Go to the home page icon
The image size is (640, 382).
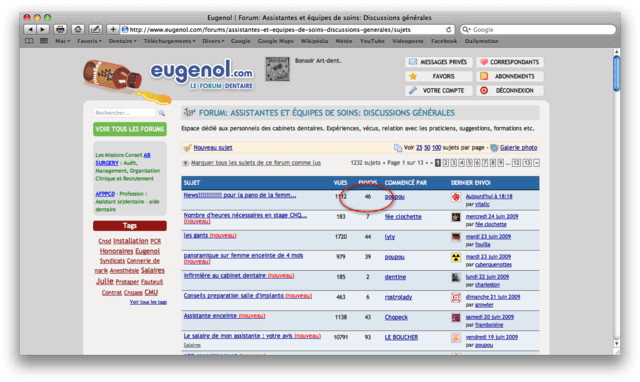click(x=78, y=29)
